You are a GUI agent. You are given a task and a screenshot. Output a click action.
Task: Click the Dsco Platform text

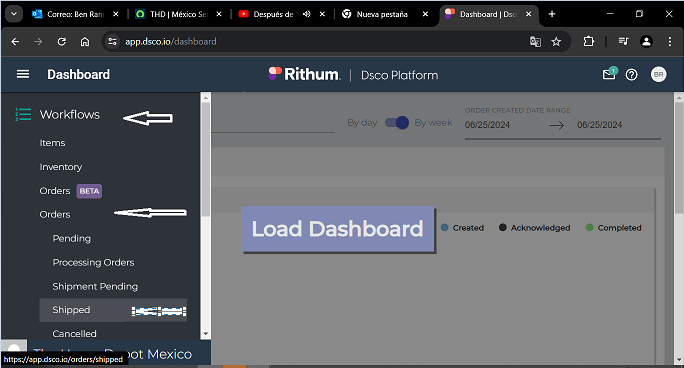tap(400, 75)
